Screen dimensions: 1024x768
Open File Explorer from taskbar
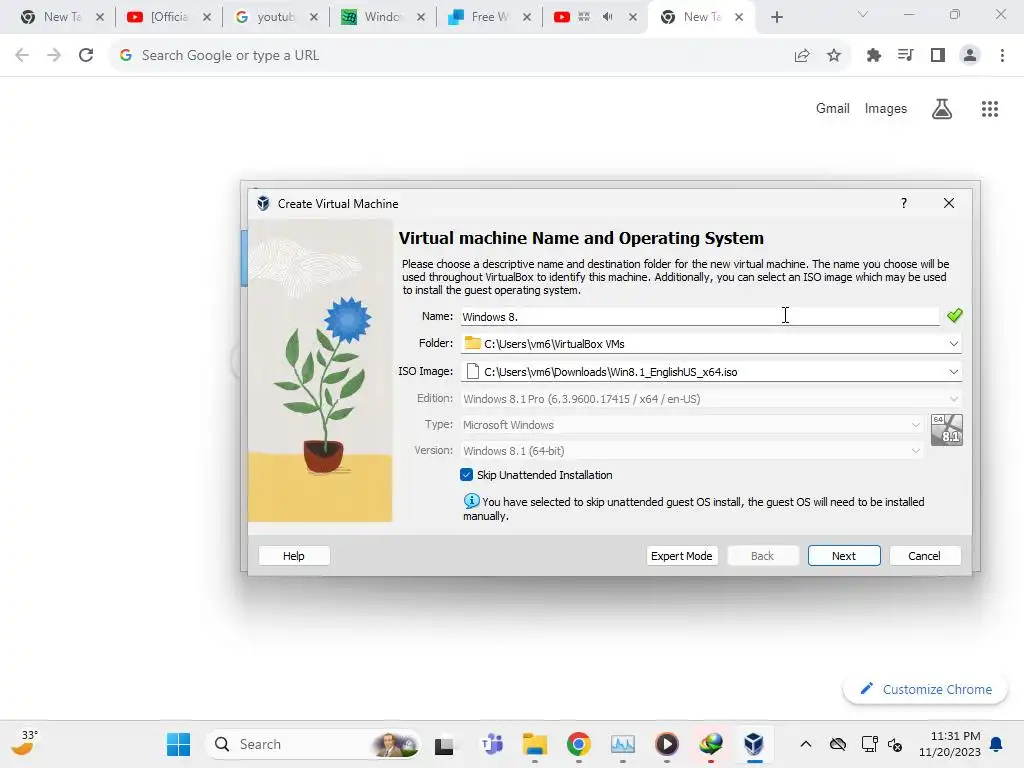535,744
